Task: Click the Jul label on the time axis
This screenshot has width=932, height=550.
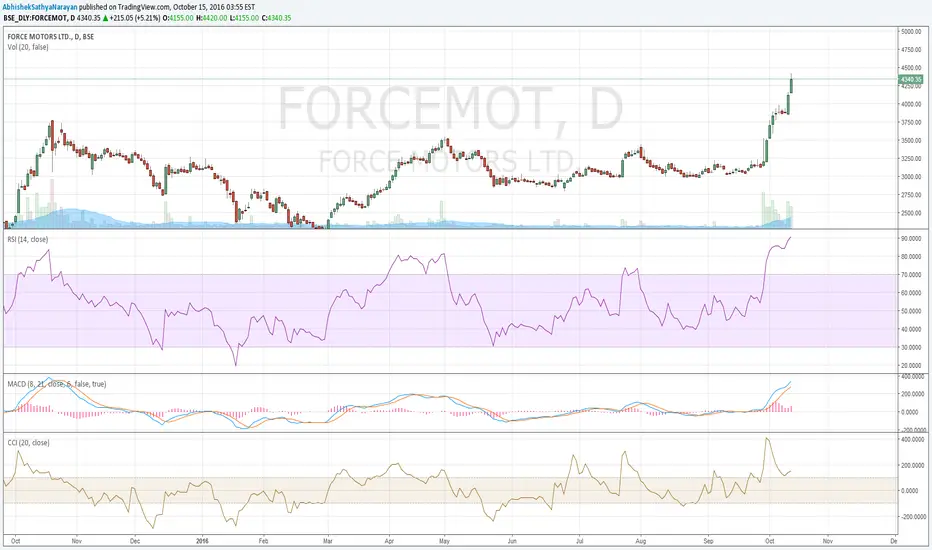Action: click(x=580, y=541)
